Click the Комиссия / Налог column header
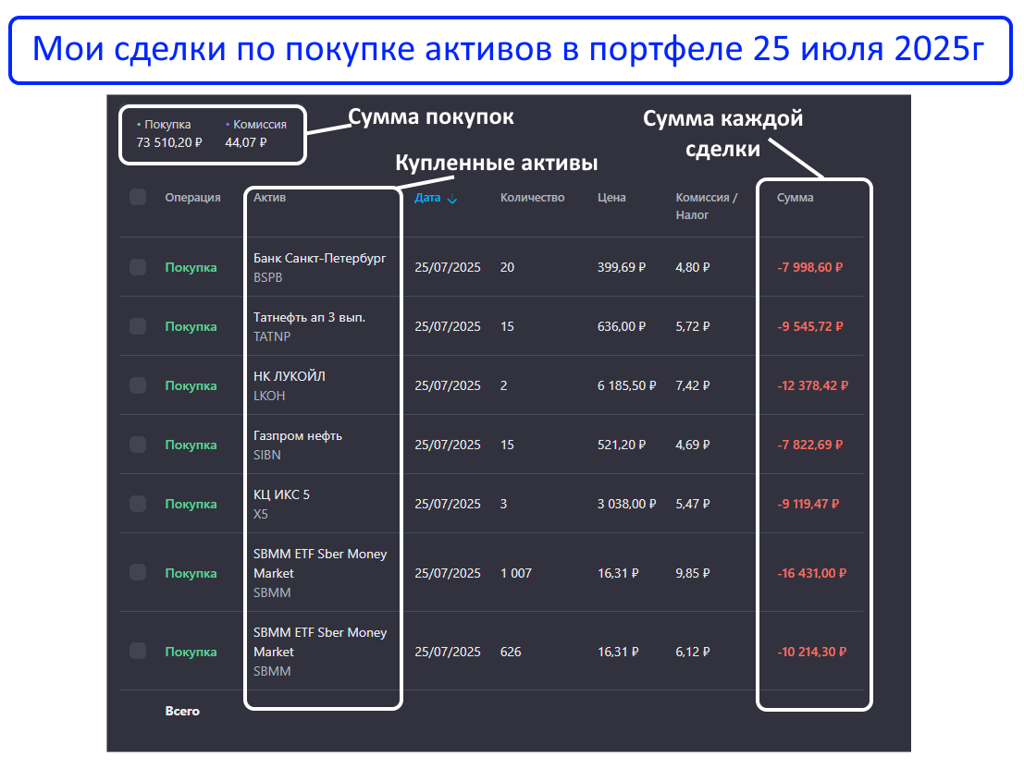The image size is (1024, 781). click(706, 206)
